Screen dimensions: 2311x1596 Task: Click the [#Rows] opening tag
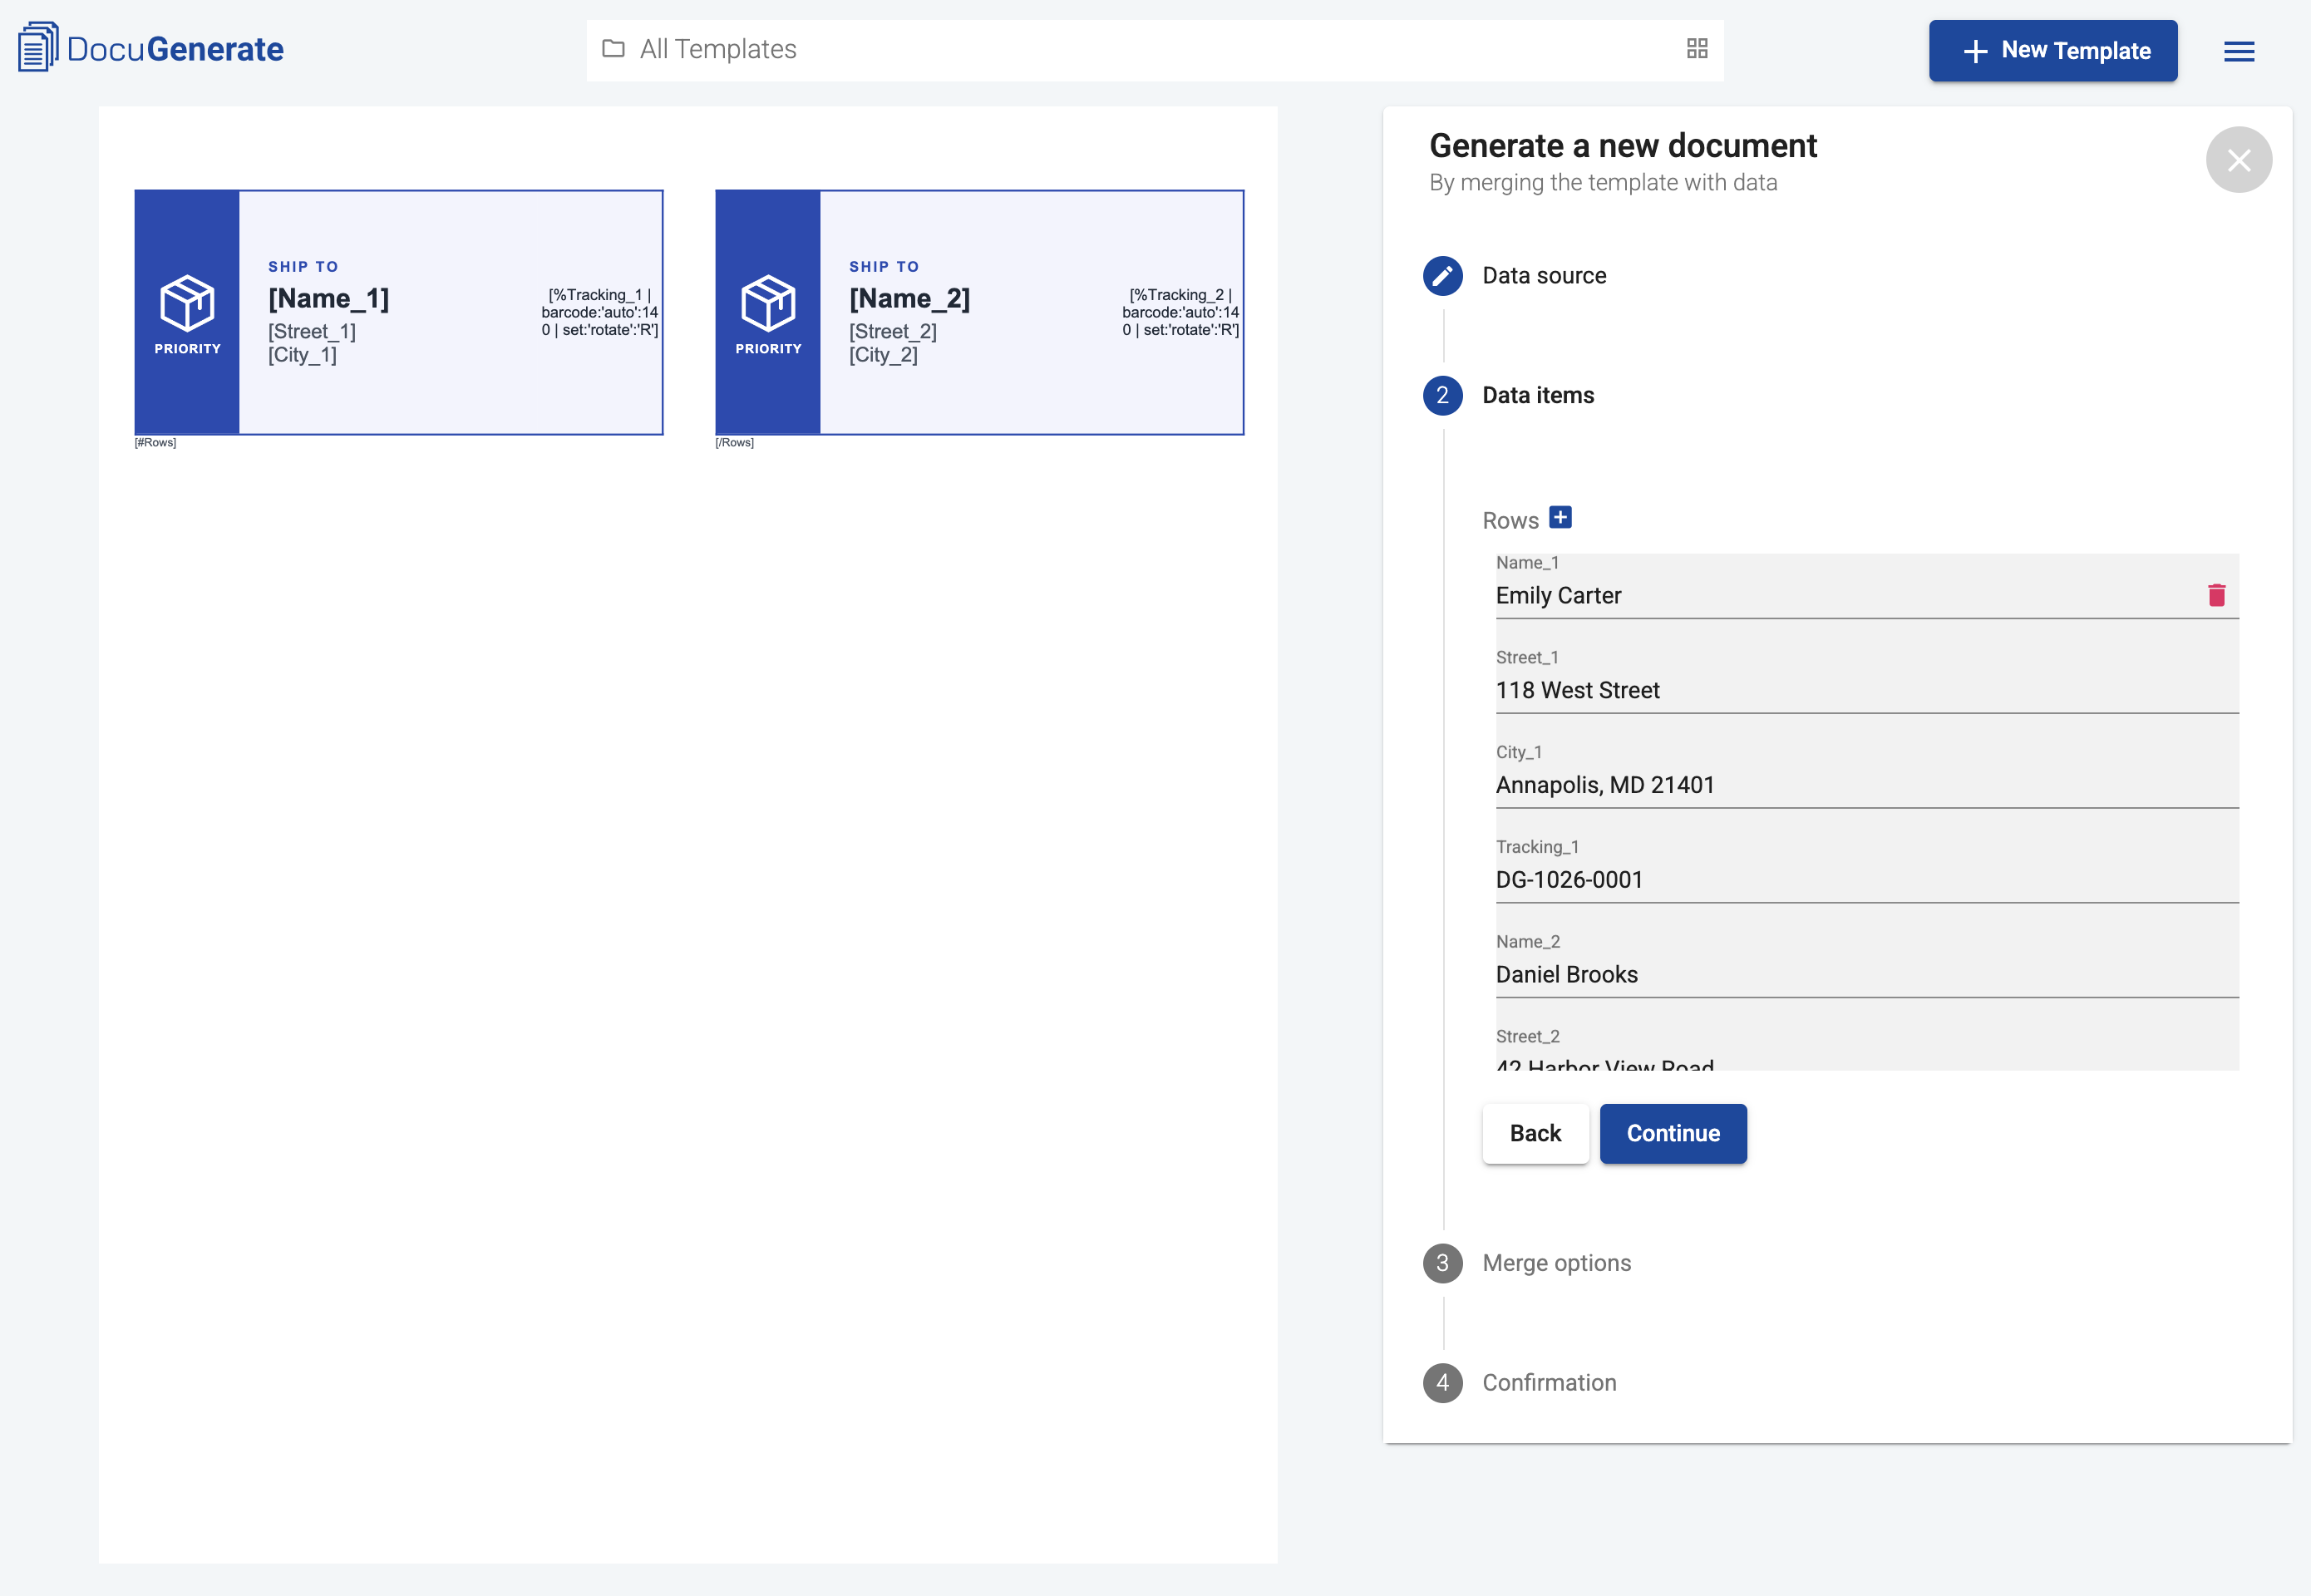click(x=155, y=442)
